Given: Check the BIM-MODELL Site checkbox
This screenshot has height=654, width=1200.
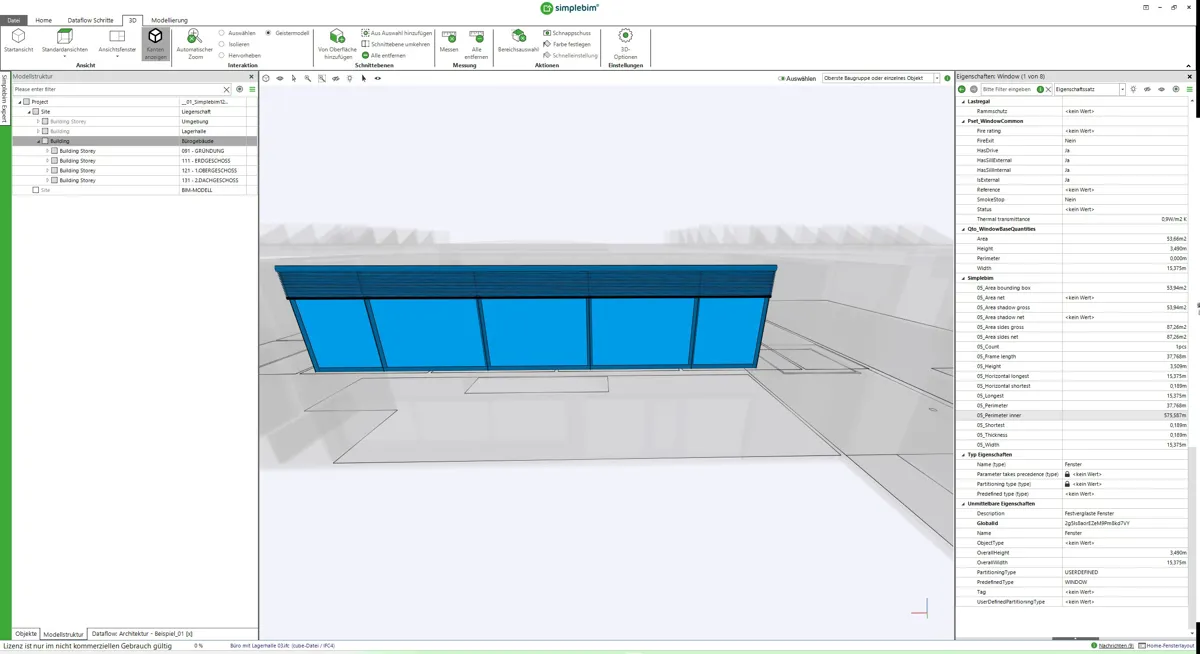Looking at the screenshot, I should point(36,190).
